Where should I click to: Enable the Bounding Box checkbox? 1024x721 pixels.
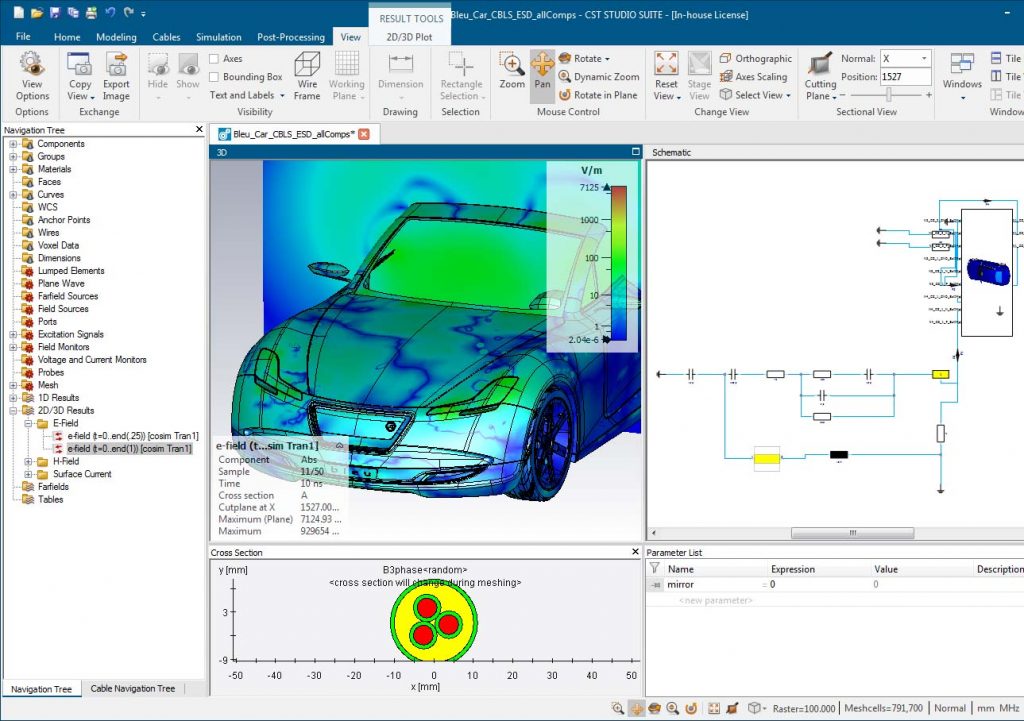click(214, 77)
